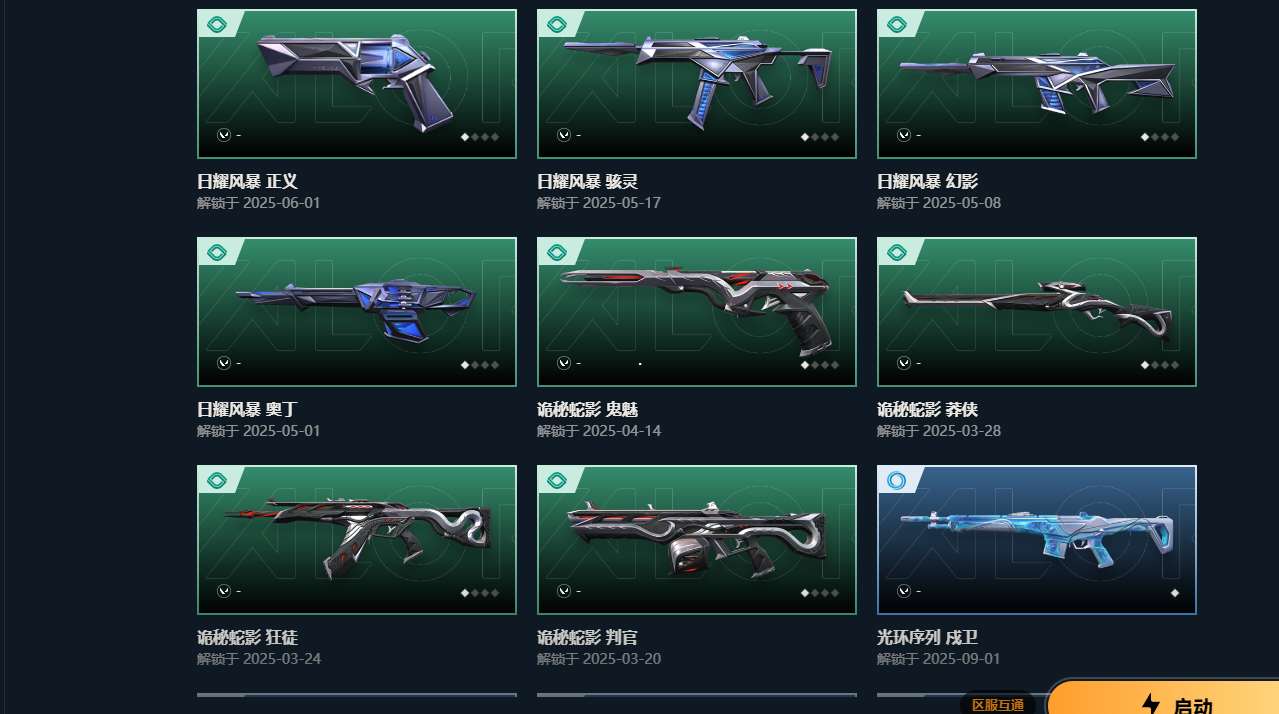Click tier badge icon on 诡秘蛇影 判官 card
The height and width of the screenshot is (714, 1279).
(556, 480)
